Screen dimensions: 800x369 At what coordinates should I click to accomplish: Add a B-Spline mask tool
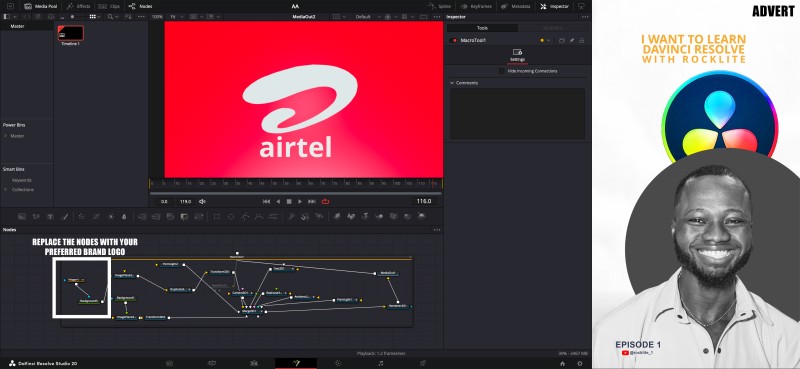[259, 216]
